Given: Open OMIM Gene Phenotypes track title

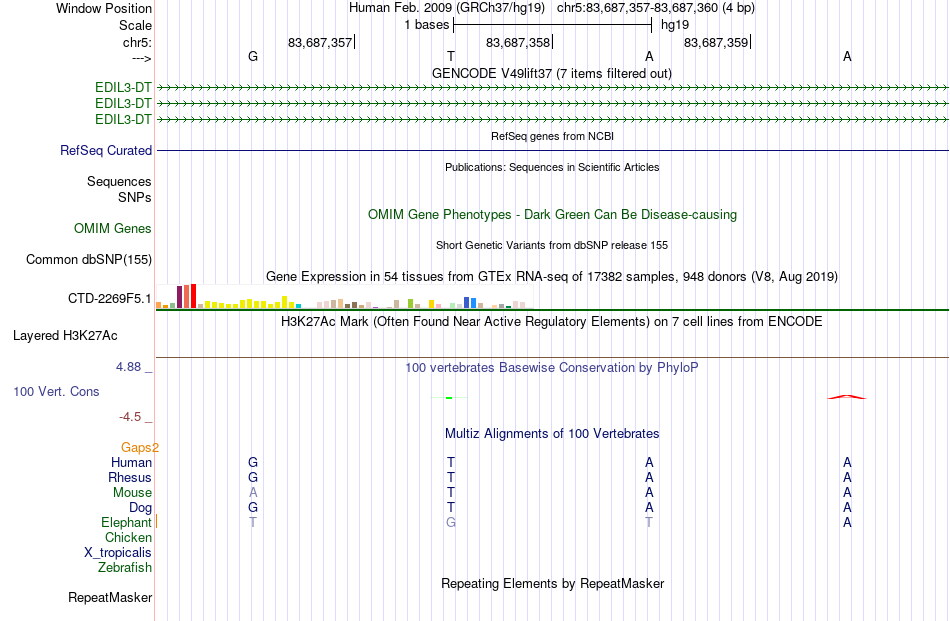Looking at the screenshot, I should tap(552, 214).
